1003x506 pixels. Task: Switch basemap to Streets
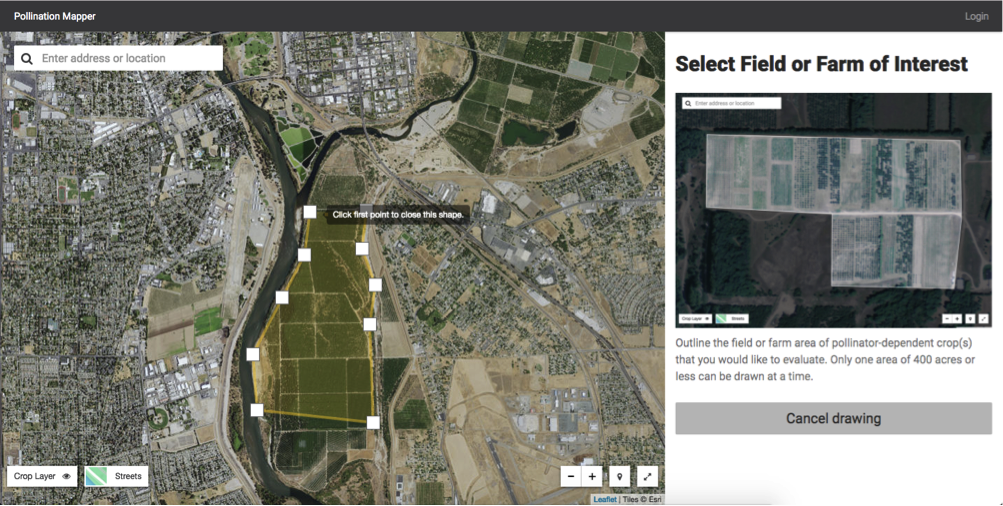click(116, 476)
